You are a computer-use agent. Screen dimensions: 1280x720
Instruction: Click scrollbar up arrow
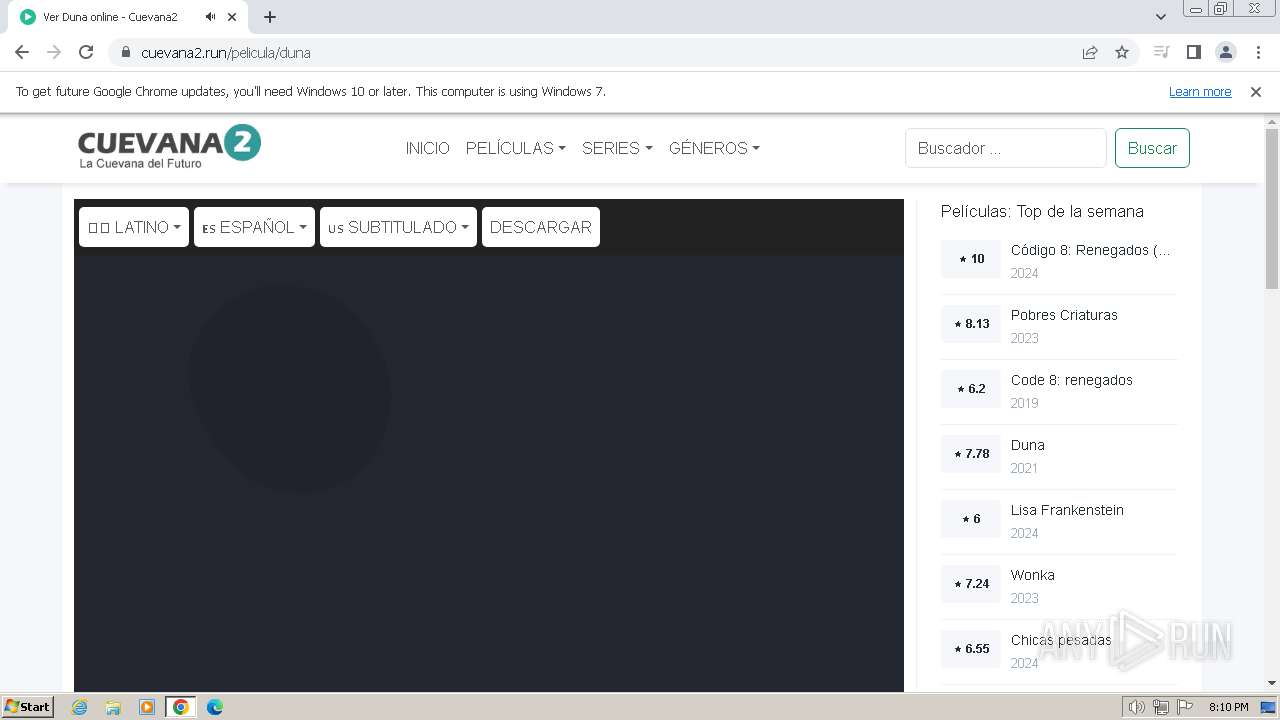1272,122
